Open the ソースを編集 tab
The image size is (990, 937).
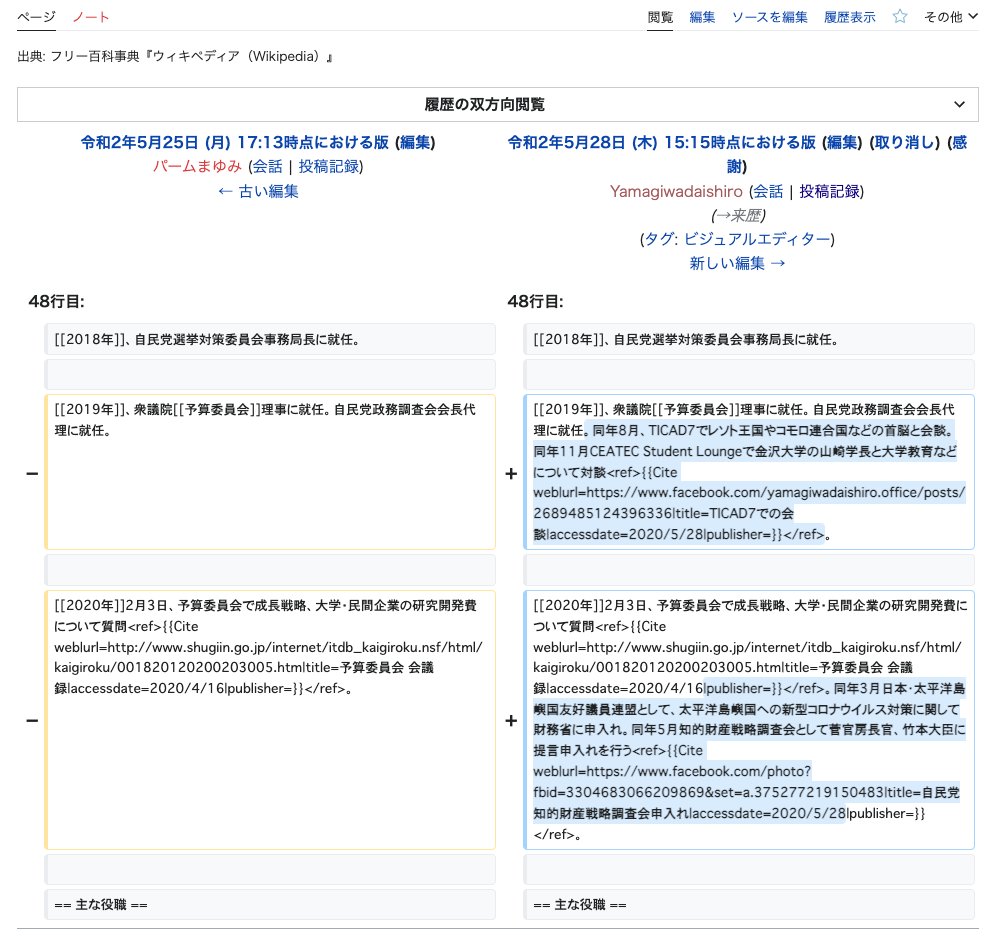(770, 17)
